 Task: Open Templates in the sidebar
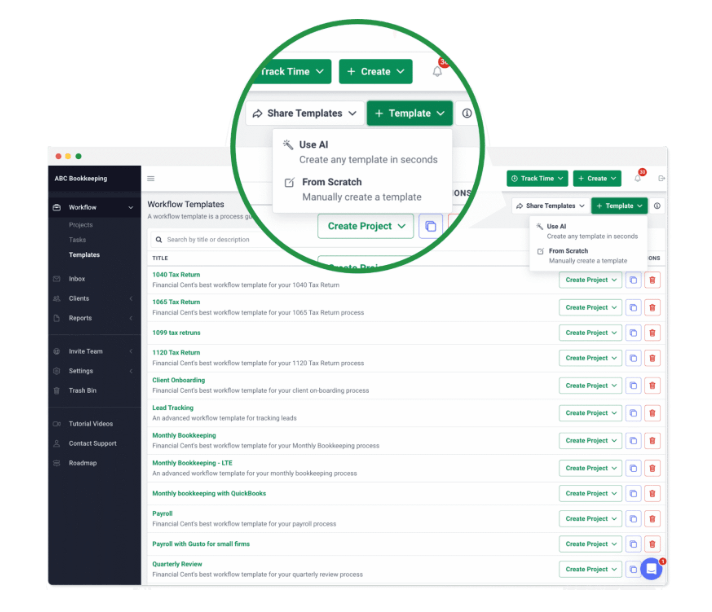click(84, 255)
